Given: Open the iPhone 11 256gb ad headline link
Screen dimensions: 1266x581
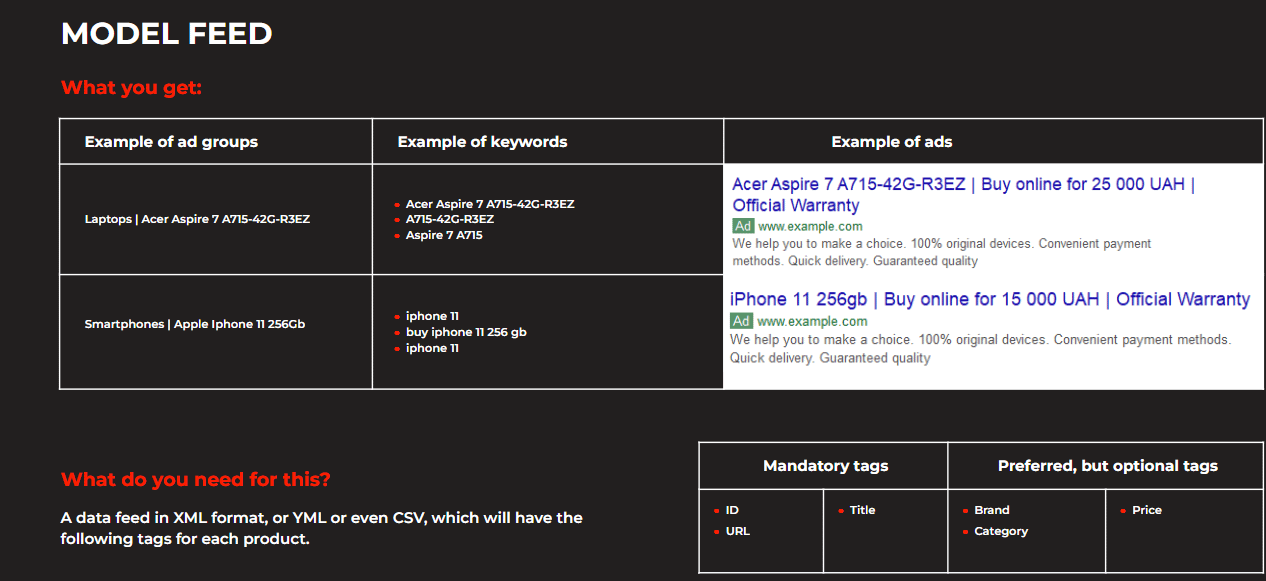Looking at the screenshot, I should click(990, 299).
